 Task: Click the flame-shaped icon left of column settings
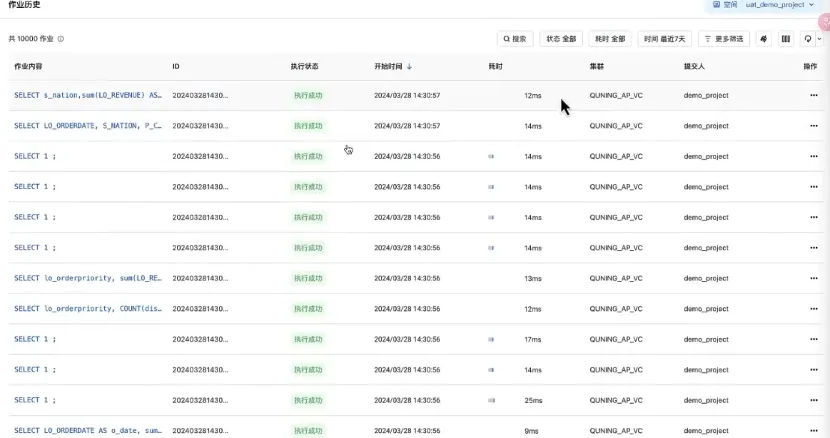click(765, 39)
